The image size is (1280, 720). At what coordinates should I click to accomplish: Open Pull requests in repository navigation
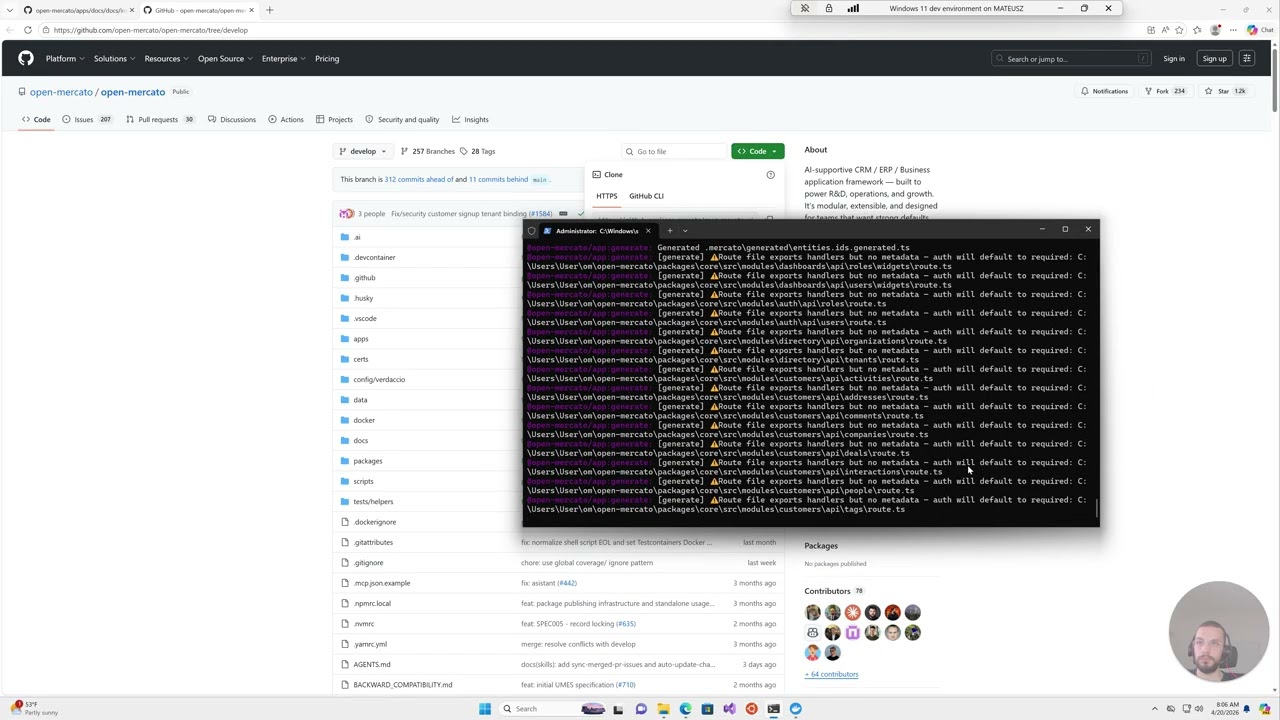pos(159,119)
